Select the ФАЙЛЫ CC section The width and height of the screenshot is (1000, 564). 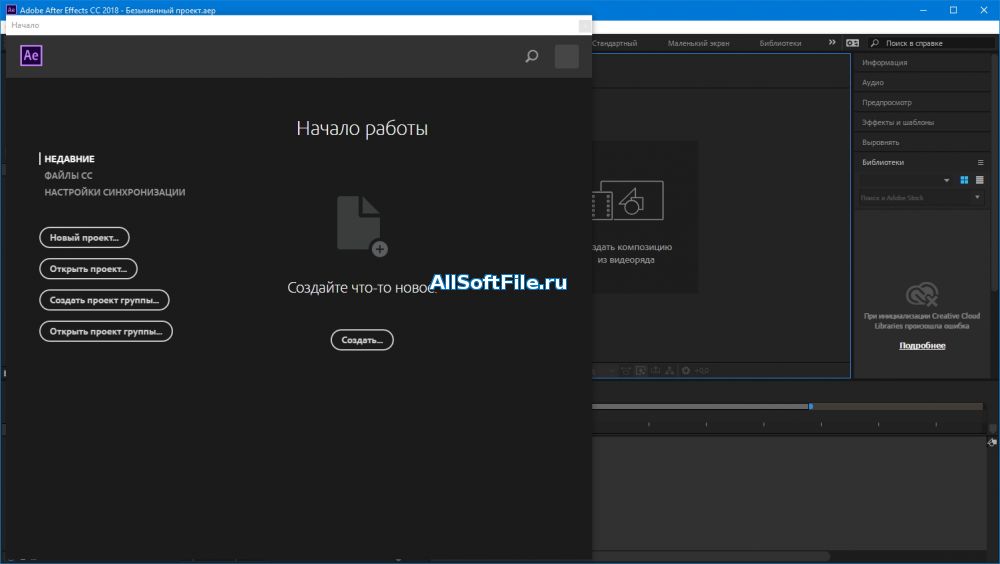pos(68,175)
